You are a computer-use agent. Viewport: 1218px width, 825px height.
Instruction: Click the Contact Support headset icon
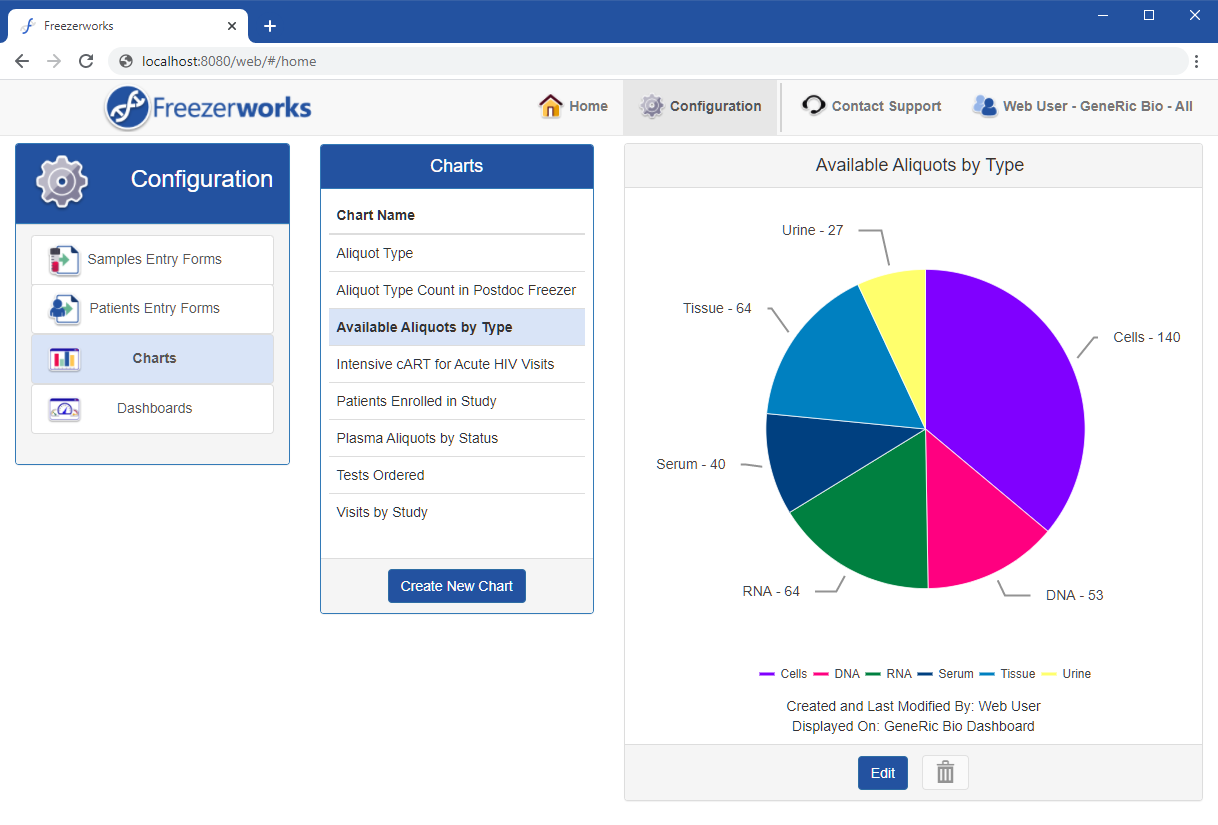[x=813, y=104]
